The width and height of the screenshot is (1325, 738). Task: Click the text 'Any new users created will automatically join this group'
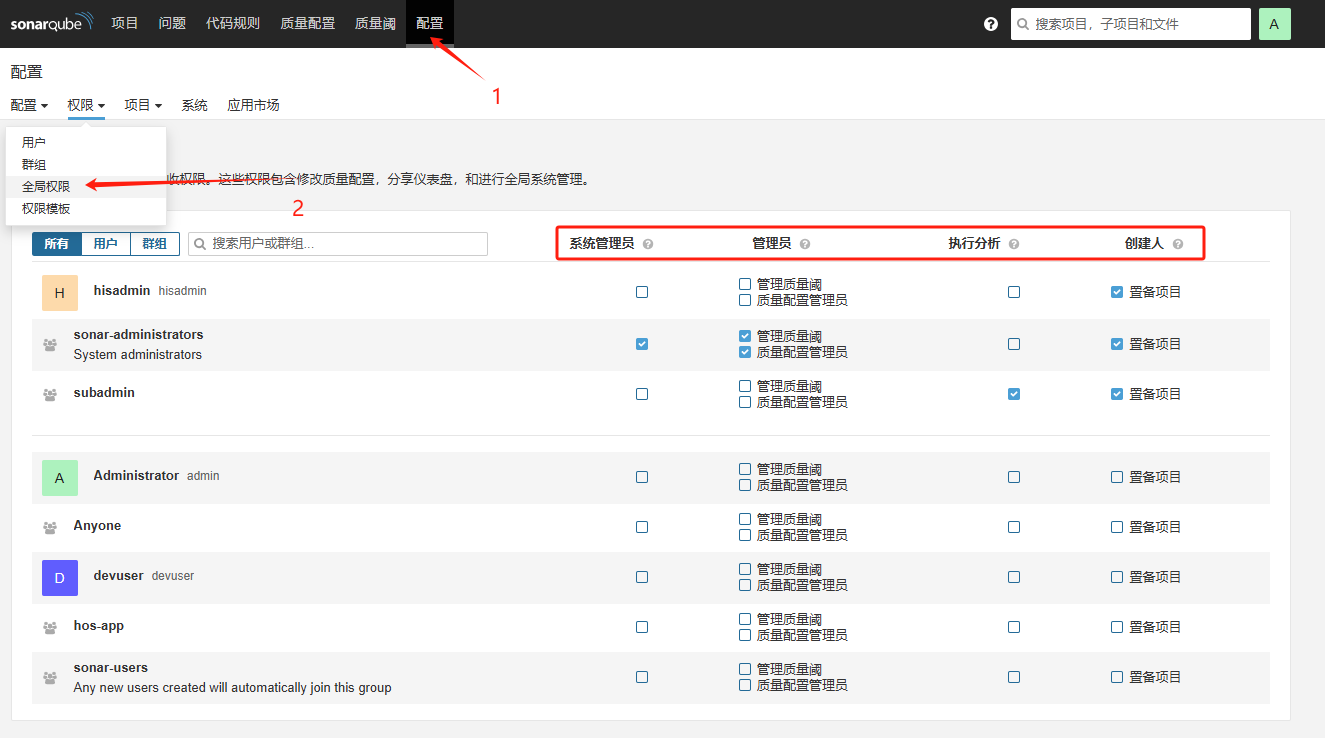pyautogui.click(x=232, y=688)
